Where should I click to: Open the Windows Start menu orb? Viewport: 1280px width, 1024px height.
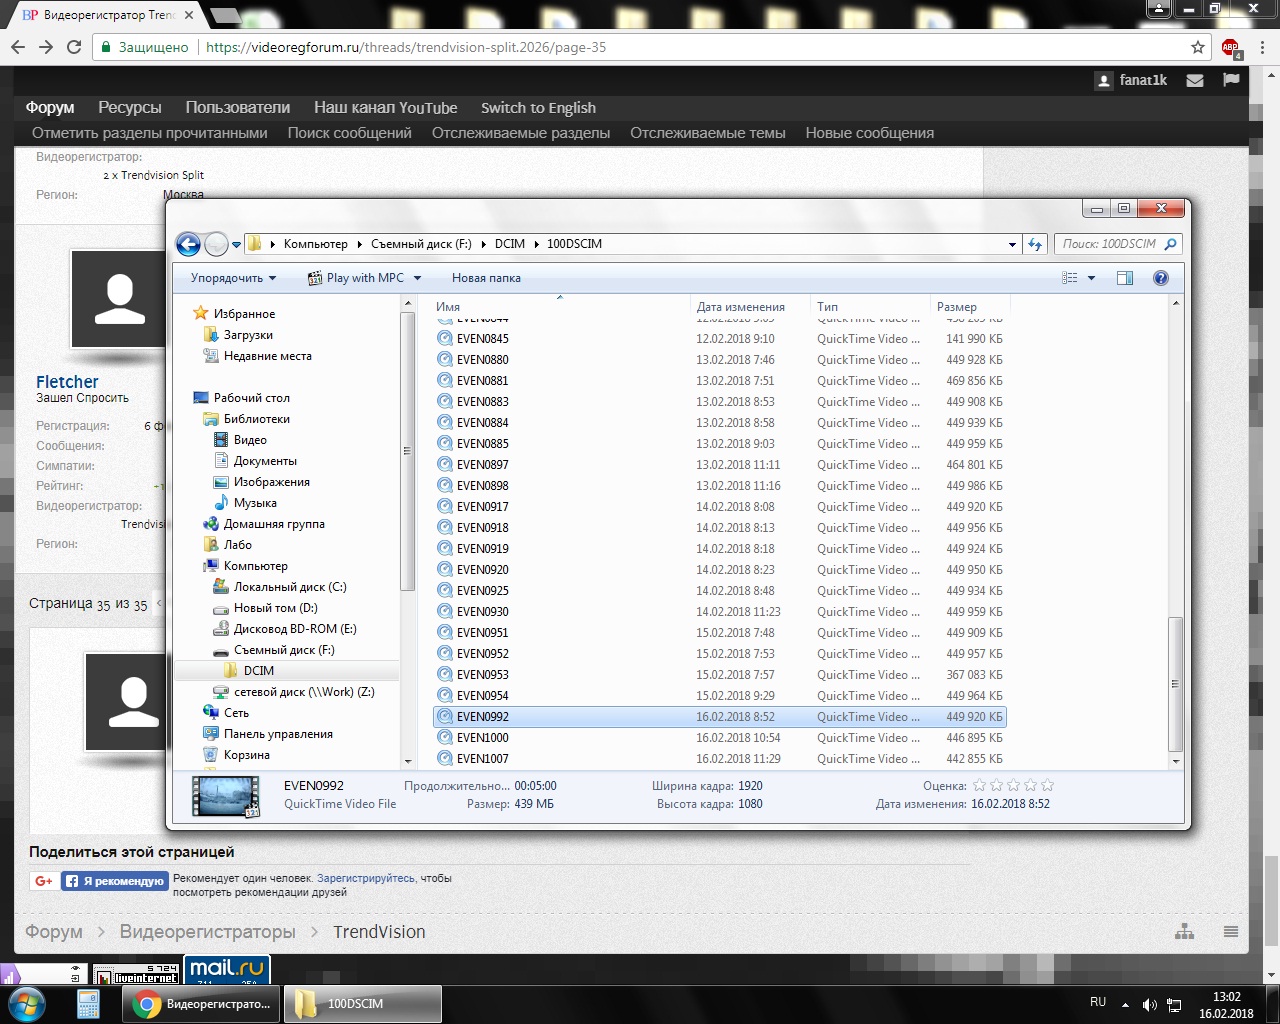(26, 1003)
